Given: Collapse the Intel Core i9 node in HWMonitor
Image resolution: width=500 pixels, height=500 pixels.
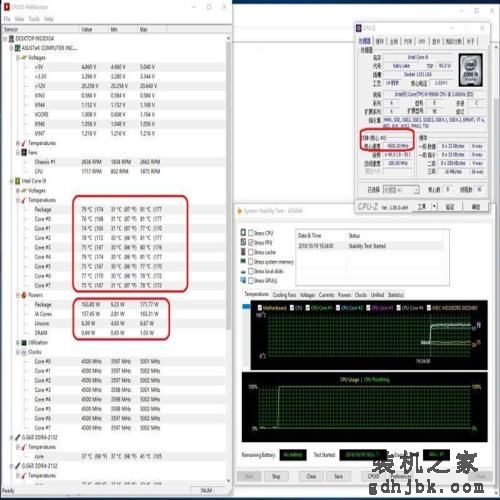Looking at the screenshot, I should pyautogui.click(x=11, y=181).
